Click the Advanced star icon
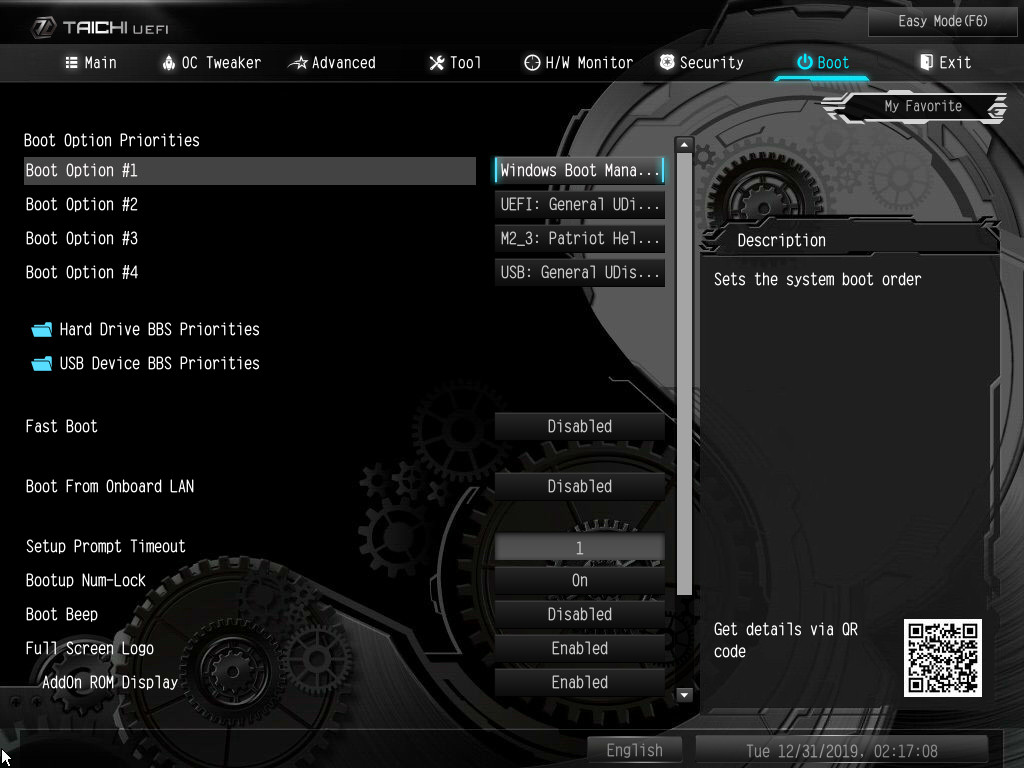 (298, 63)
